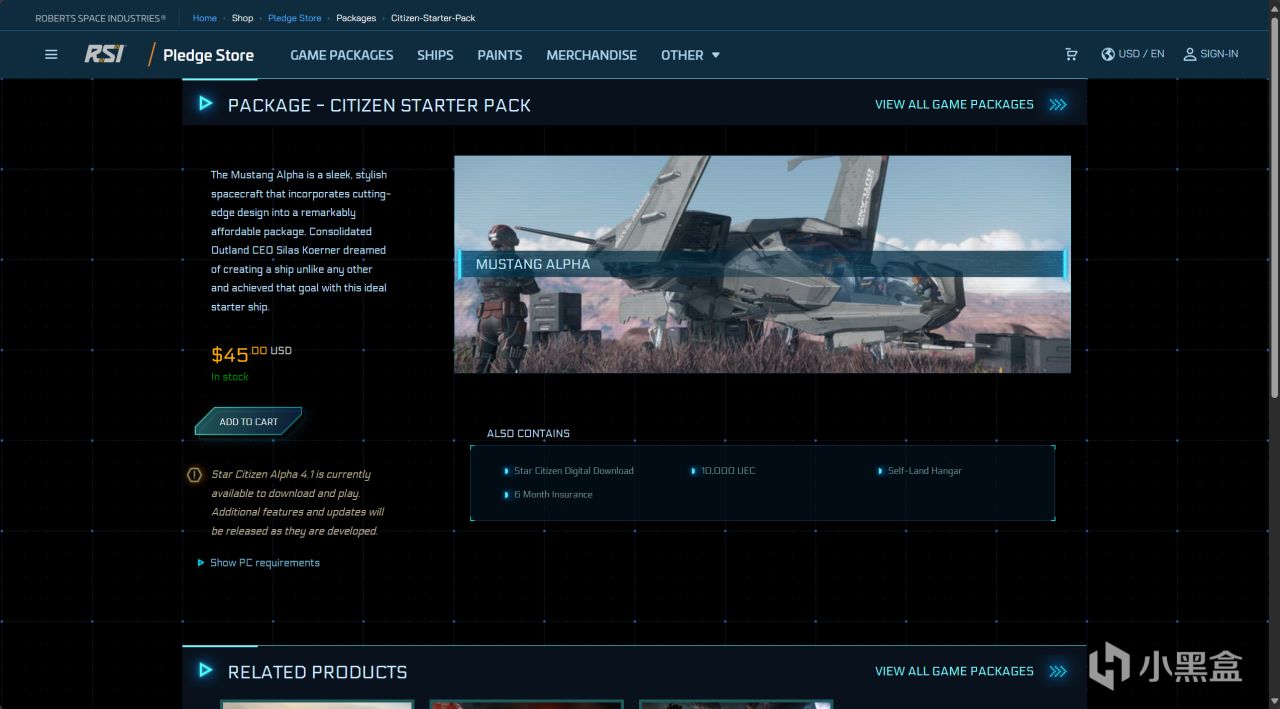Image resolution: width=1280 pixels, height=709 pixels.
Task: Click PACKAGE - CITIZEN STARTER PACK title
Action: (379, 105)
